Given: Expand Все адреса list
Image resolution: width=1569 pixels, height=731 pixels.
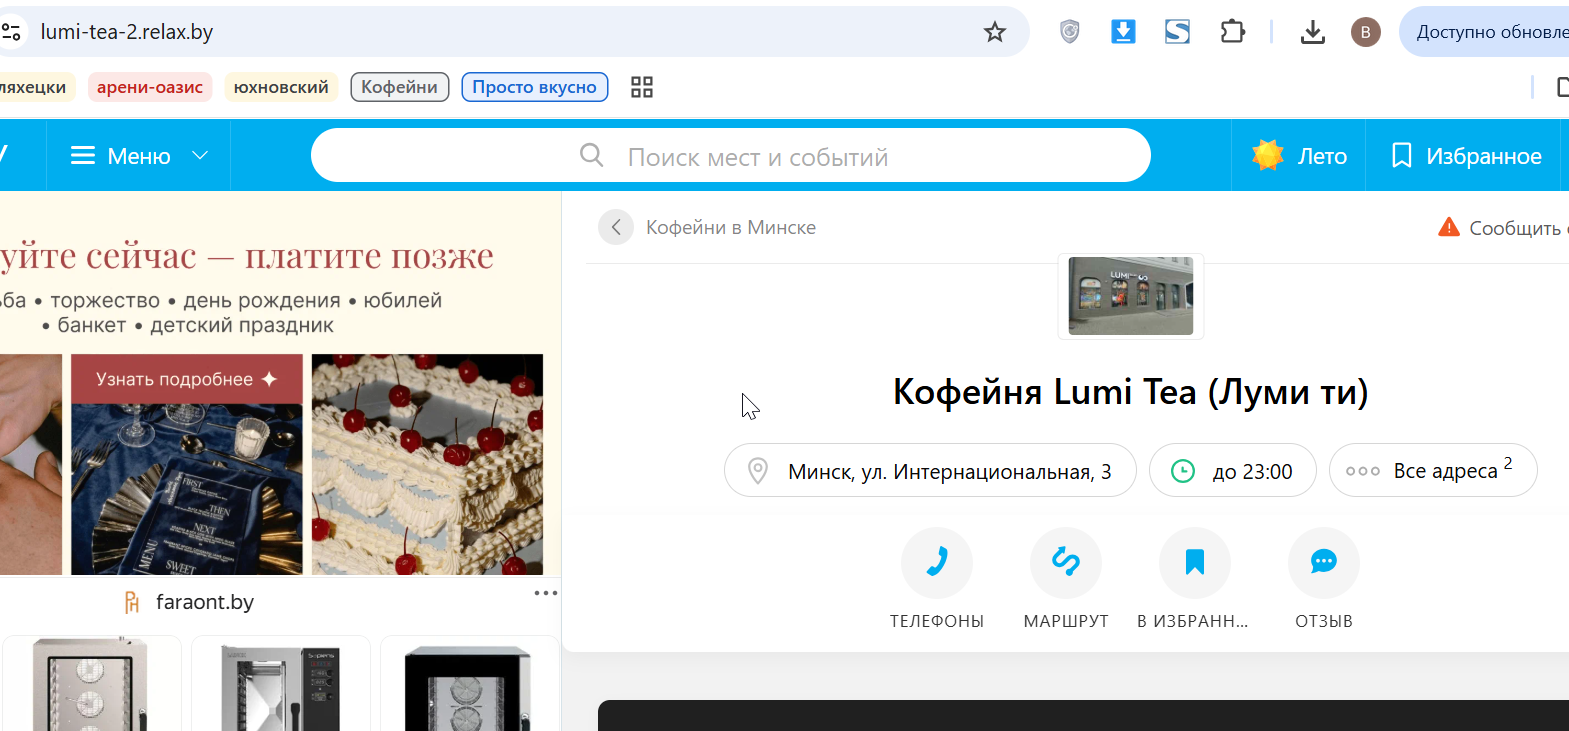Looking at the screenshot, I should coord(1433,470).
